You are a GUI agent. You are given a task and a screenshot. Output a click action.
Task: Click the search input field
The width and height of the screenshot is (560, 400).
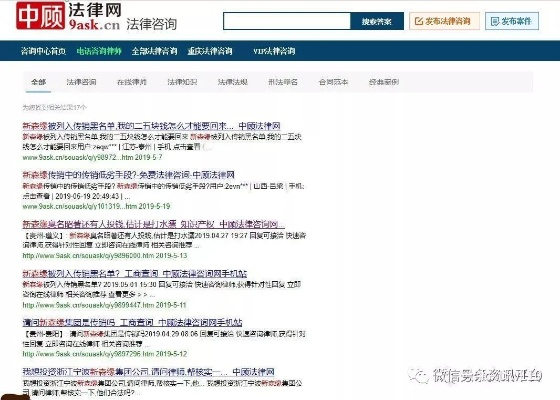(287, 21)
